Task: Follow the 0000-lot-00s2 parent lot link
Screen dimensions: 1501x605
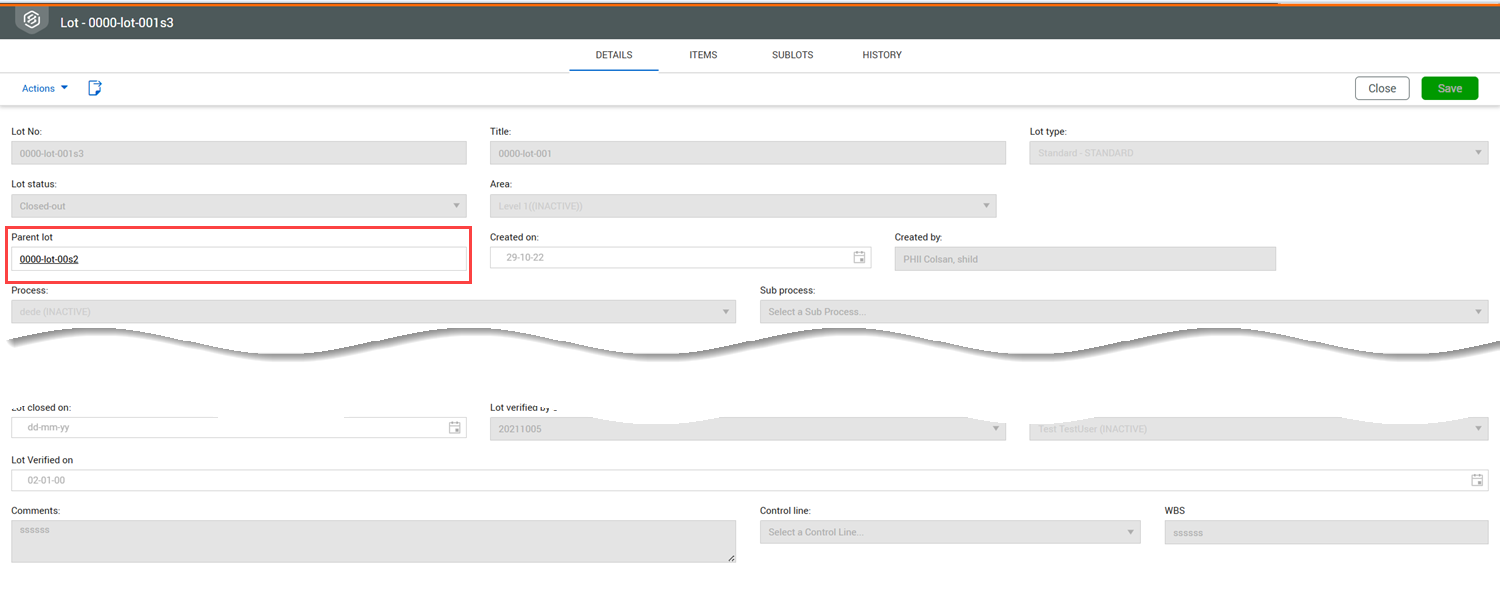Action: (49, 259)
